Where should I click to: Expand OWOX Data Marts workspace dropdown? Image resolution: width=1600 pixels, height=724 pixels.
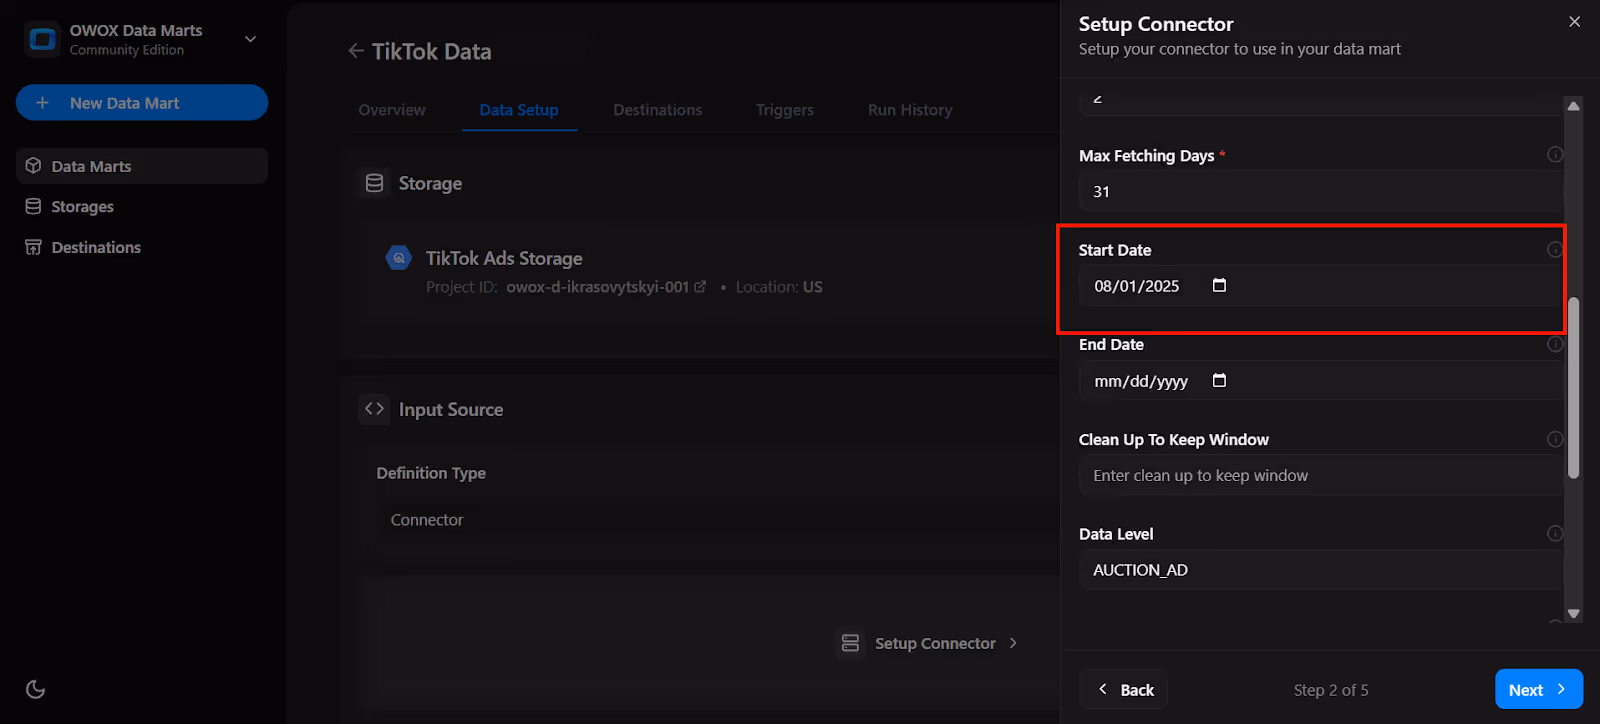251,39
